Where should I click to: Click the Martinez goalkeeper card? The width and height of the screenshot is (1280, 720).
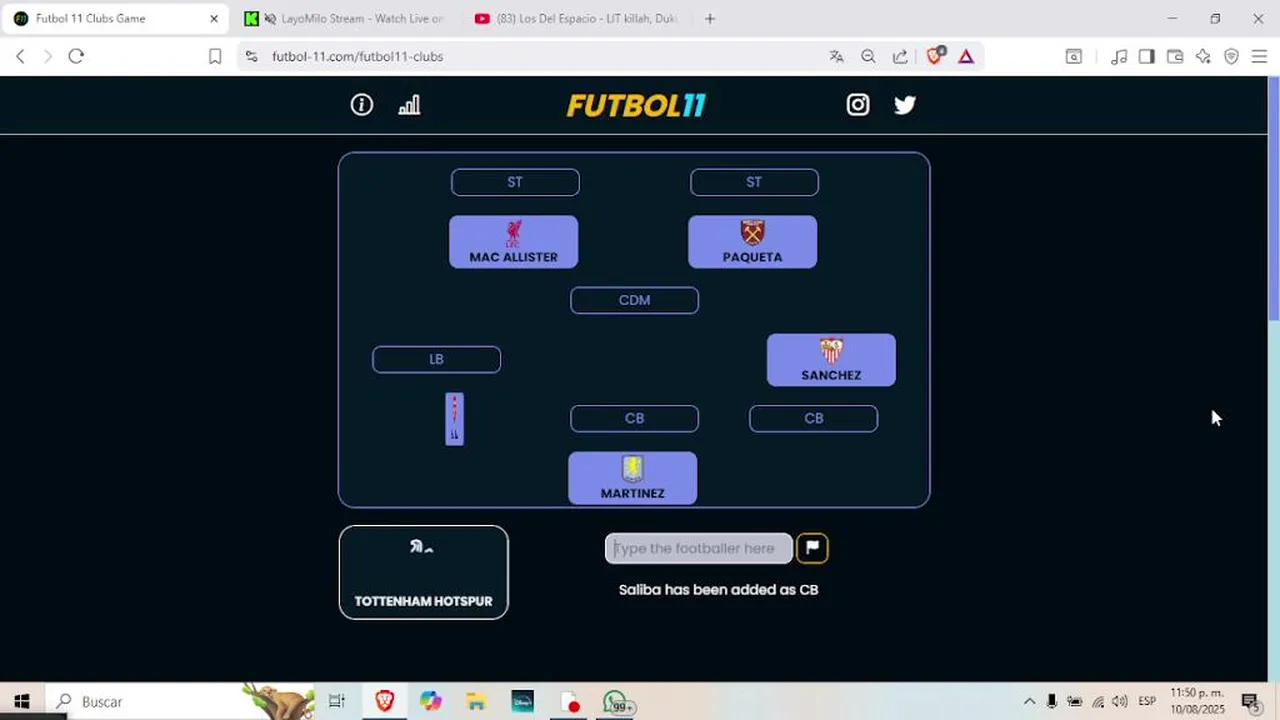(x=632, y=478)
